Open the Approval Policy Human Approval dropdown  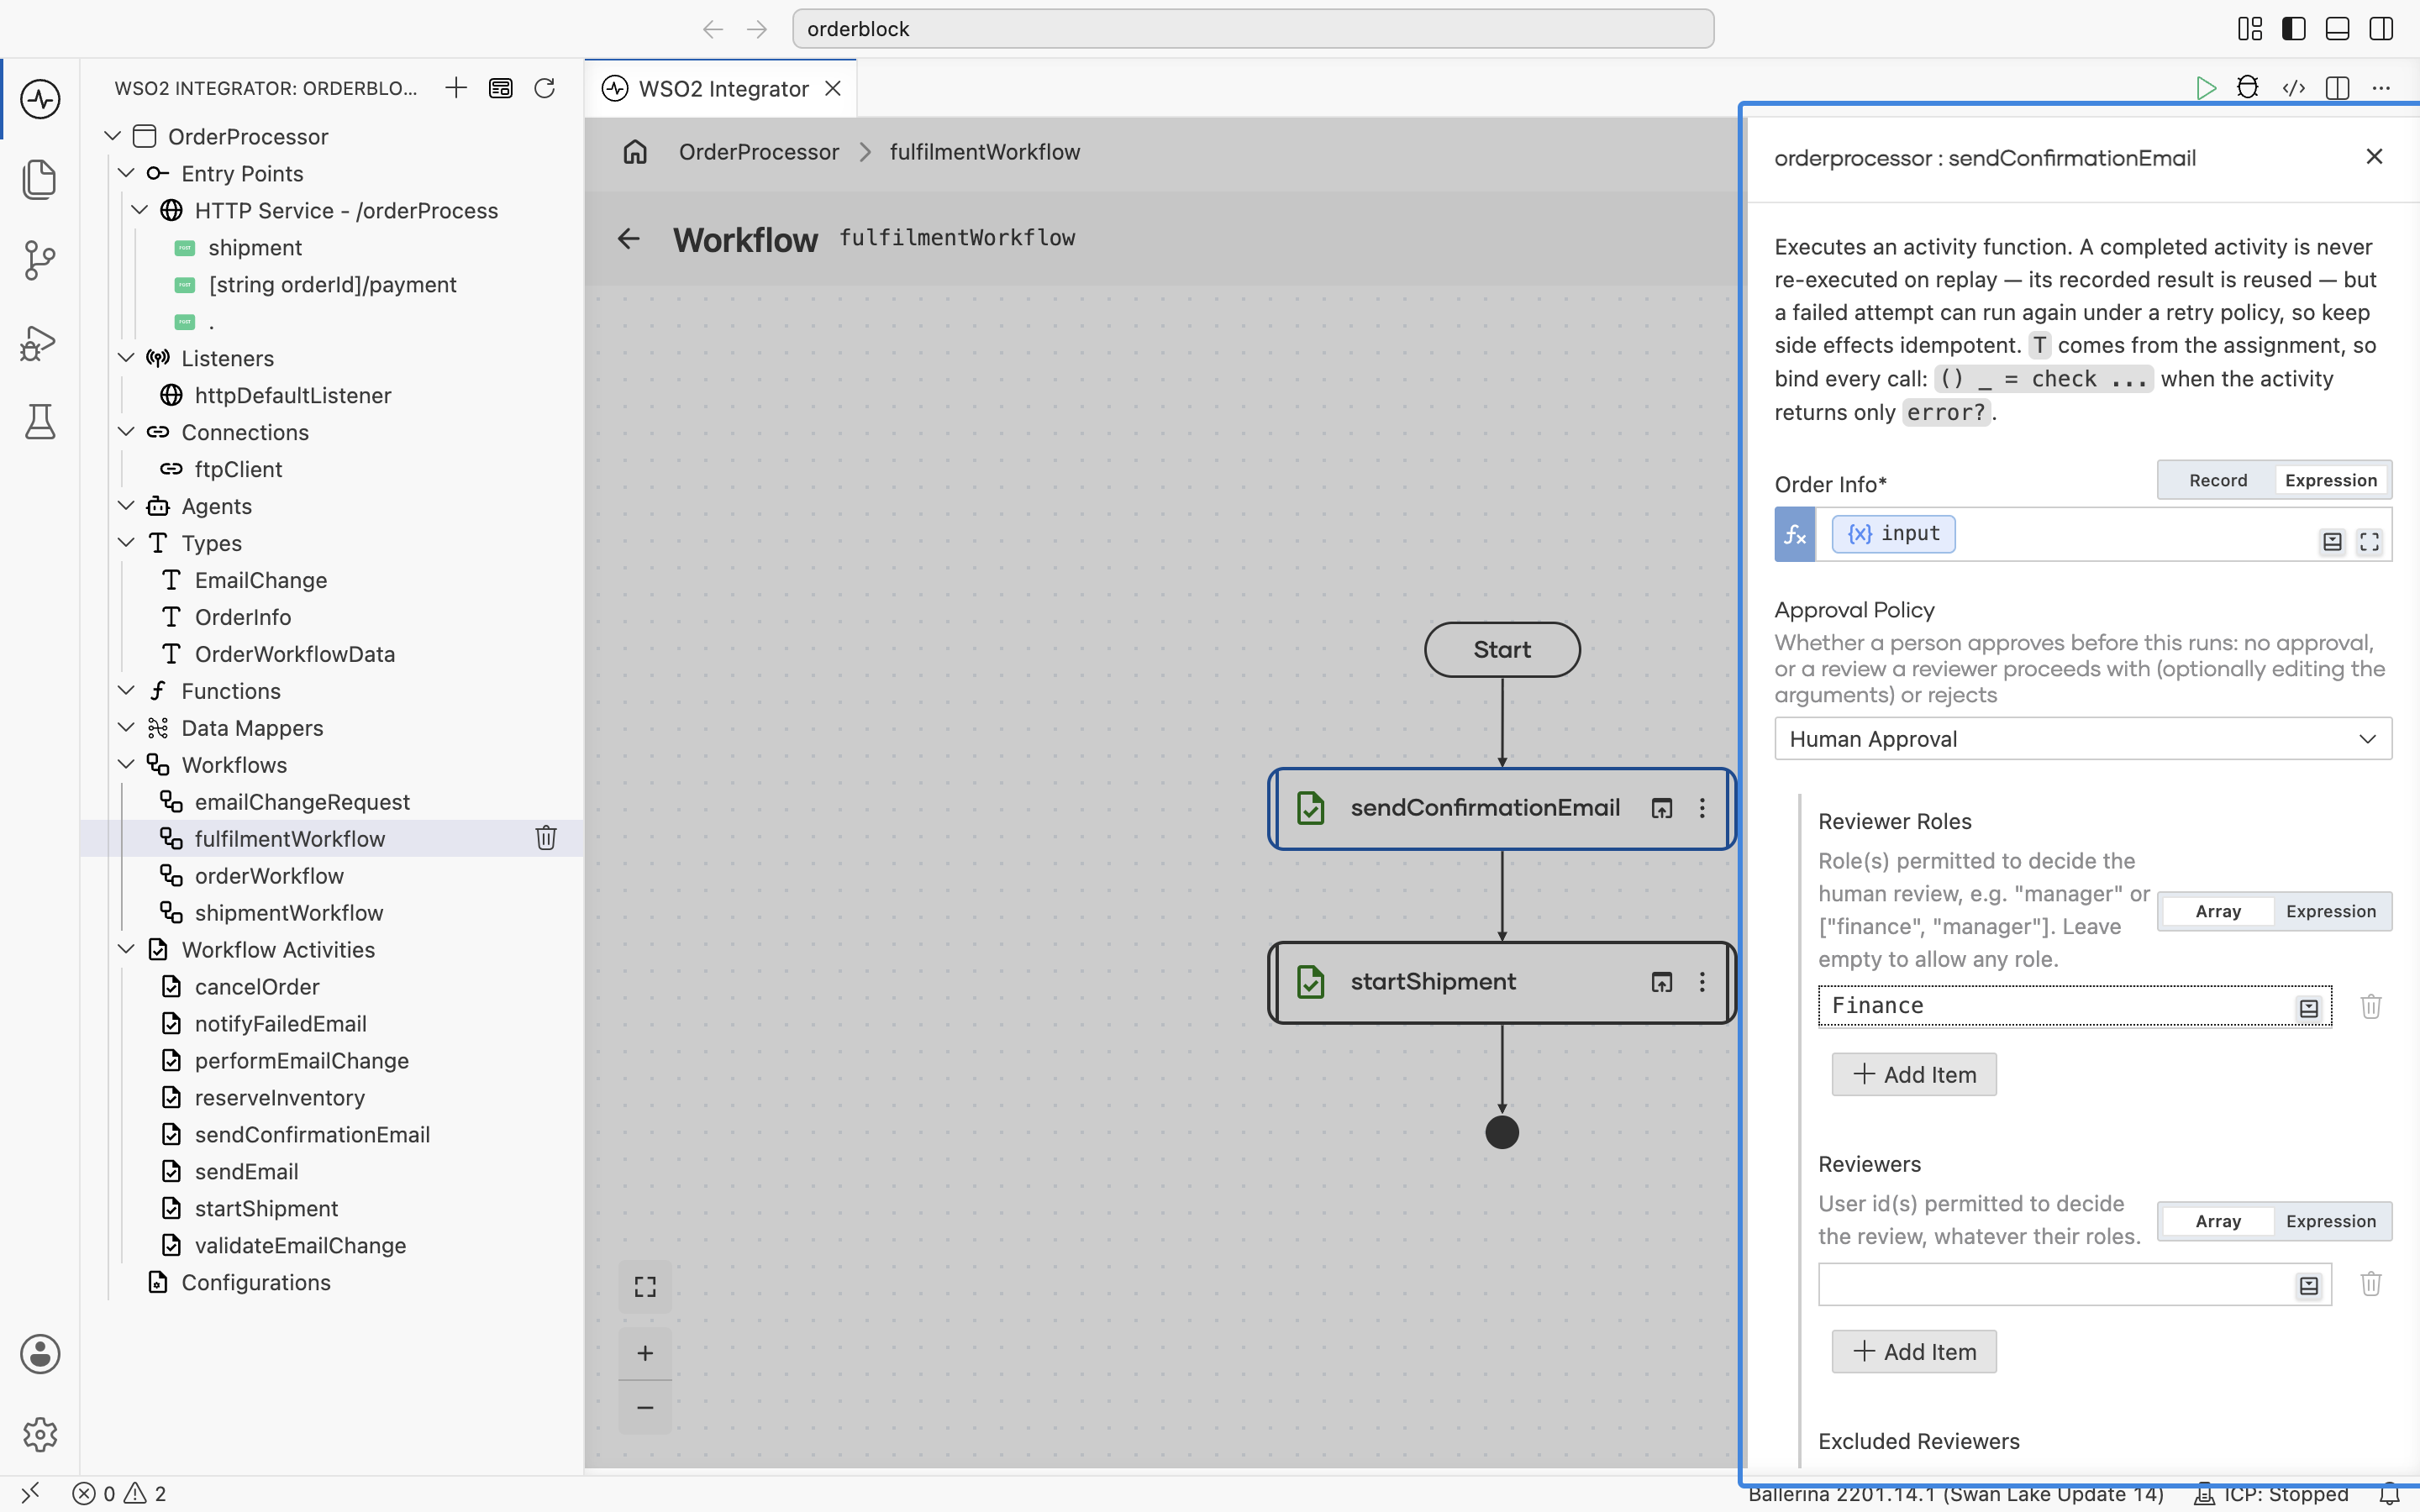tap(2083, 739)
